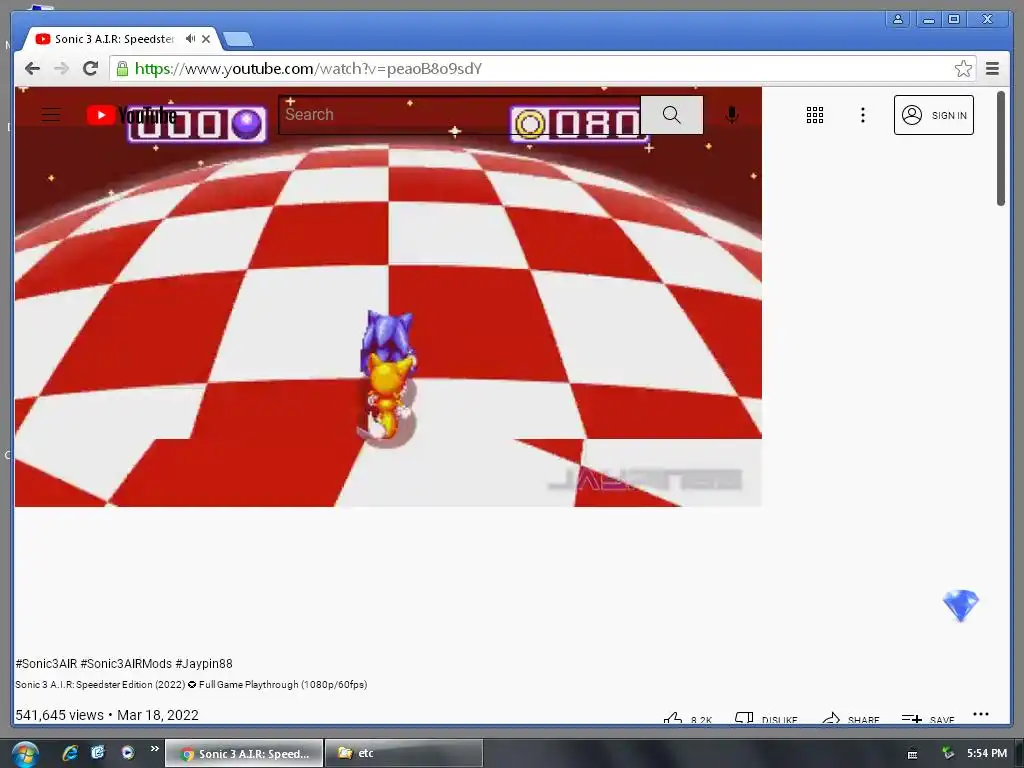Screen dimensions: 1024x768
Task: Select the Sonic 3 A.I.R: Speedster tab
Action: pos(114,39)
